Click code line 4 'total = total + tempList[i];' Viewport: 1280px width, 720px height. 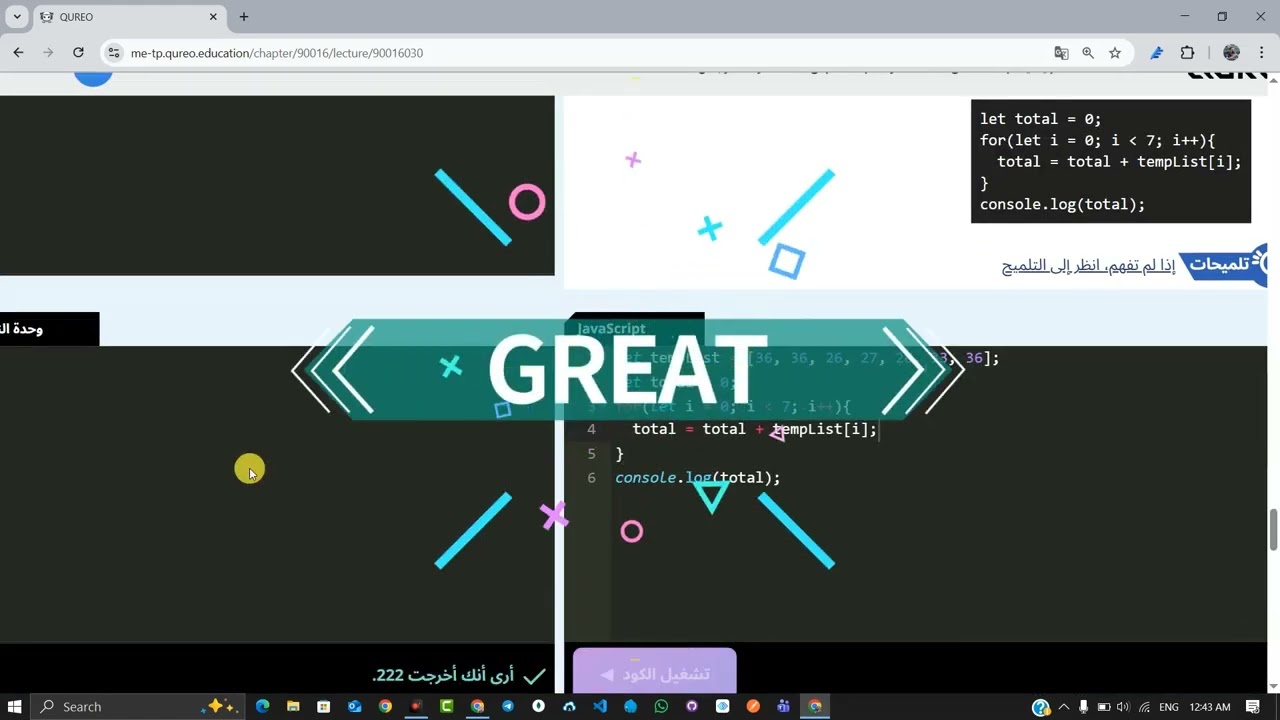click(x=755, y=429)
